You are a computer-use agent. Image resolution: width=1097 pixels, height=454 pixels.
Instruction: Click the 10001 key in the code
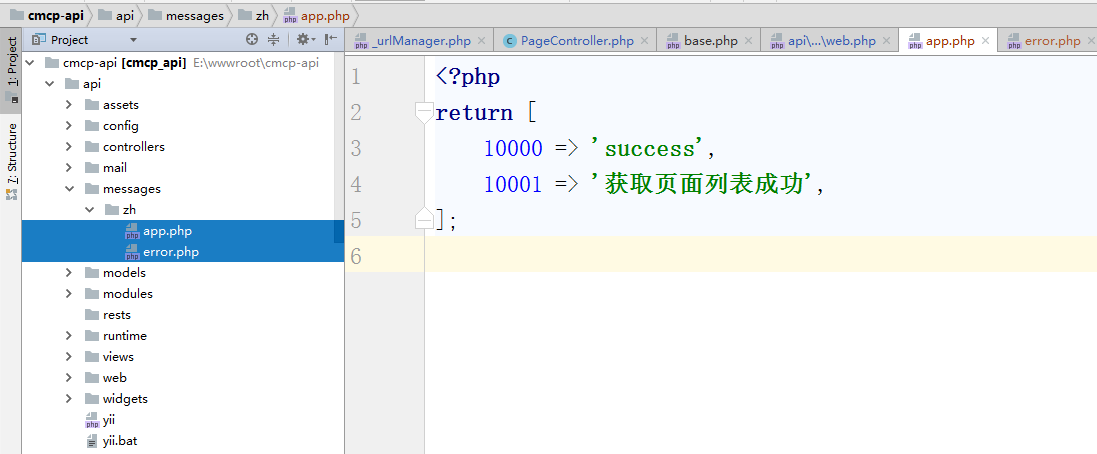(x=514, y=184)
